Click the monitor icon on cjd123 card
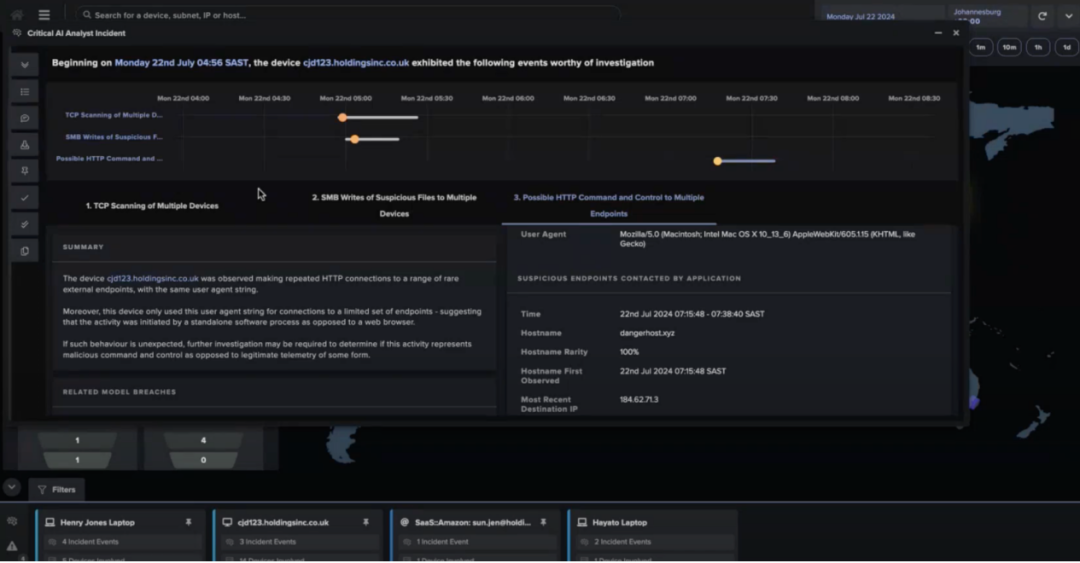The height and width of the screenshot is (563, 1080). coord(227,523)
